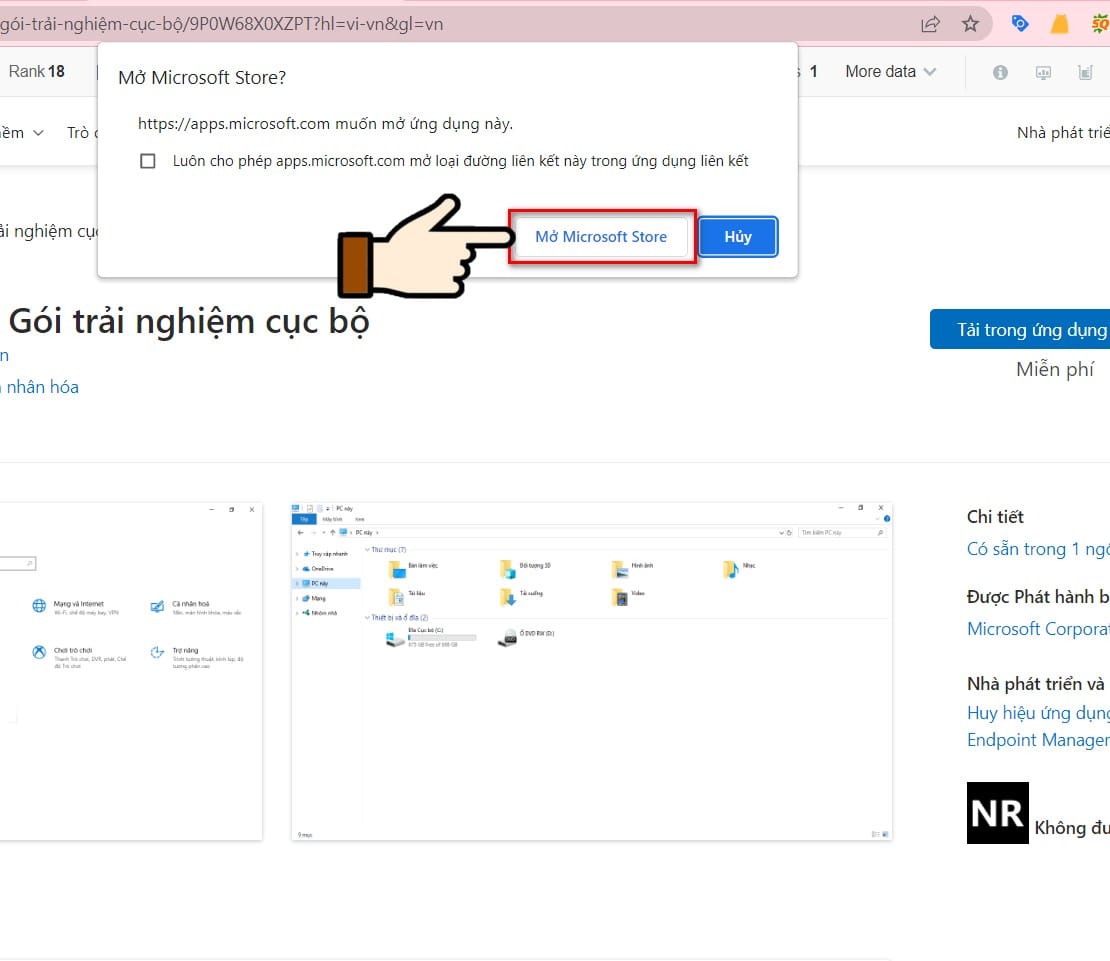1110x961 pixels.
Task: Click Đĩa Cục bộ (C:) drive in thumbnail
Action: (430, 637)
